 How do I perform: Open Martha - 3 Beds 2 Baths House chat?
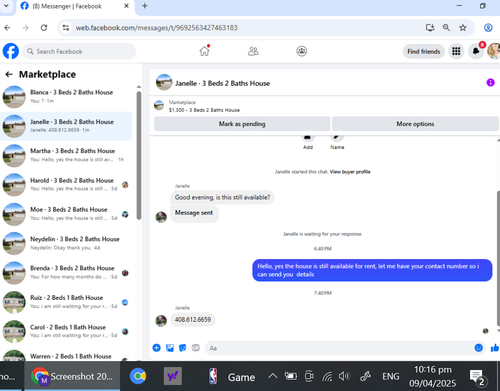pyautogui.click(x=67, y=155)
